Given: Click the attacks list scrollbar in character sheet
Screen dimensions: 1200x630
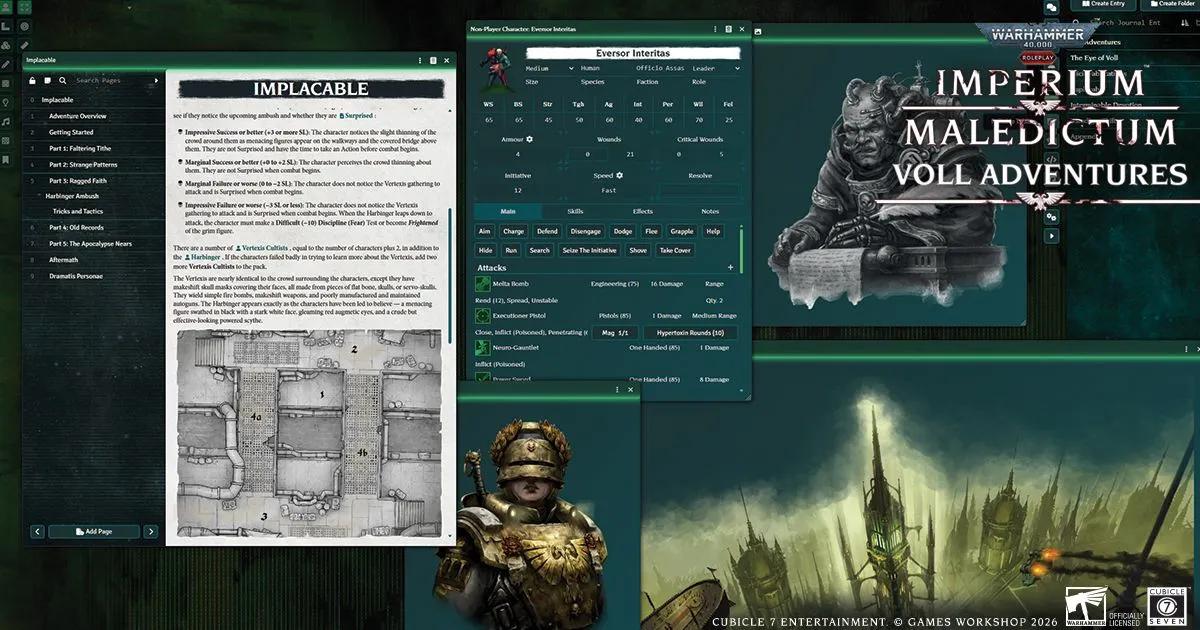Looking at the screenshot, I should (x=741, y=250).
